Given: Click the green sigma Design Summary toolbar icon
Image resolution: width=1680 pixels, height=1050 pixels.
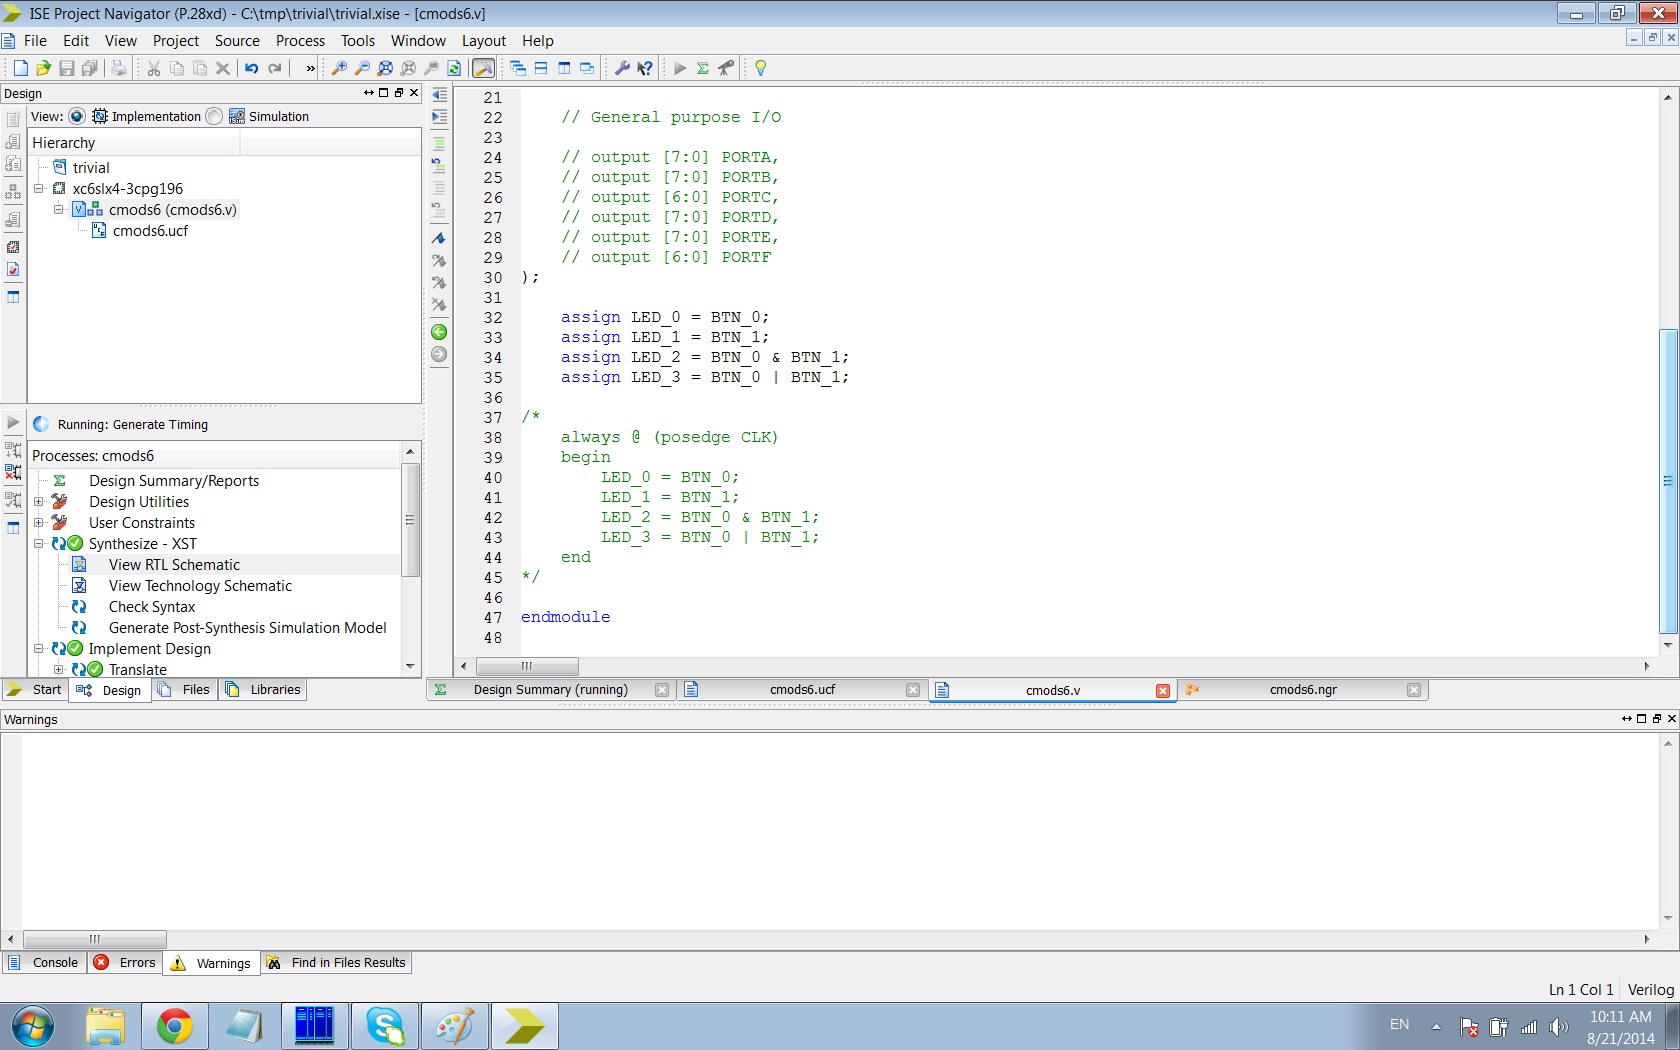Looking at the screenshot, I should (703, 68).
